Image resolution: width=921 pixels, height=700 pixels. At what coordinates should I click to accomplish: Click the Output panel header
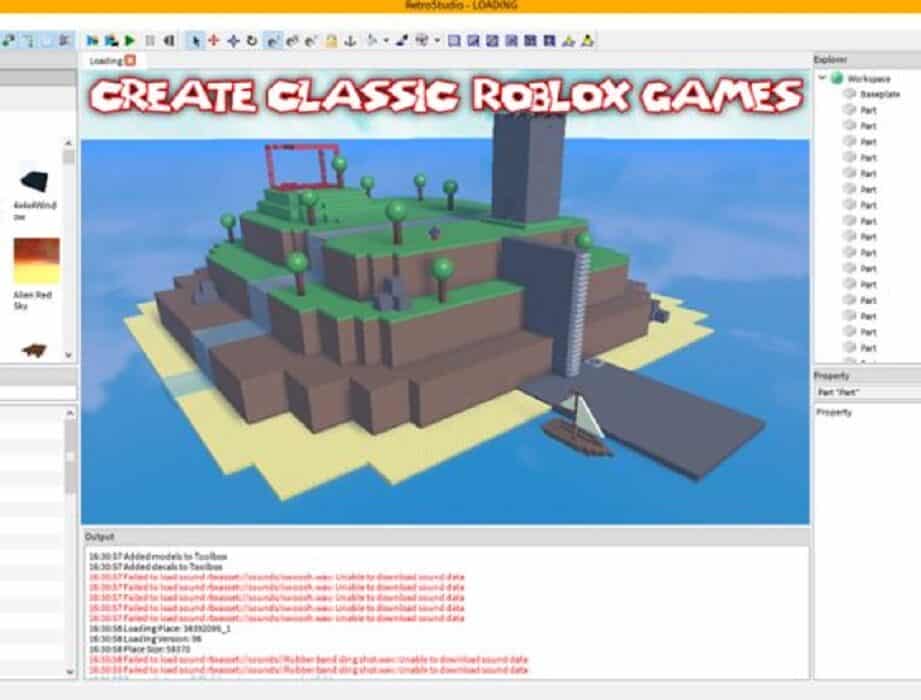[446, 536]
